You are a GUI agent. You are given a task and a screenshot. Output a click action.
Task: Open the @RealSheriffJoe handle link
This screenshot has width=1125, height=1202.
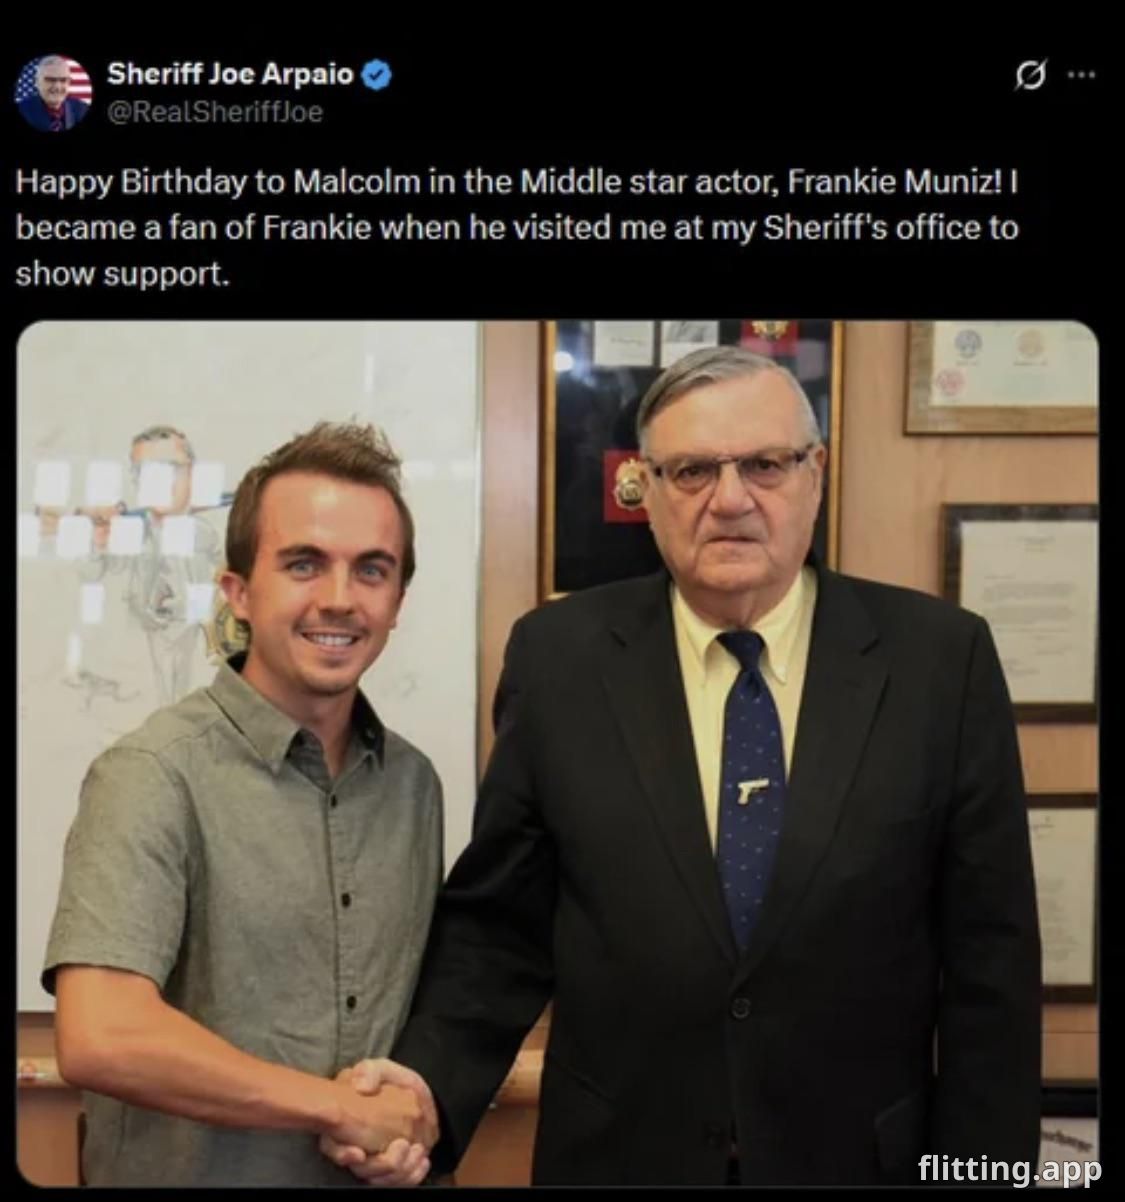click(214, 112)
